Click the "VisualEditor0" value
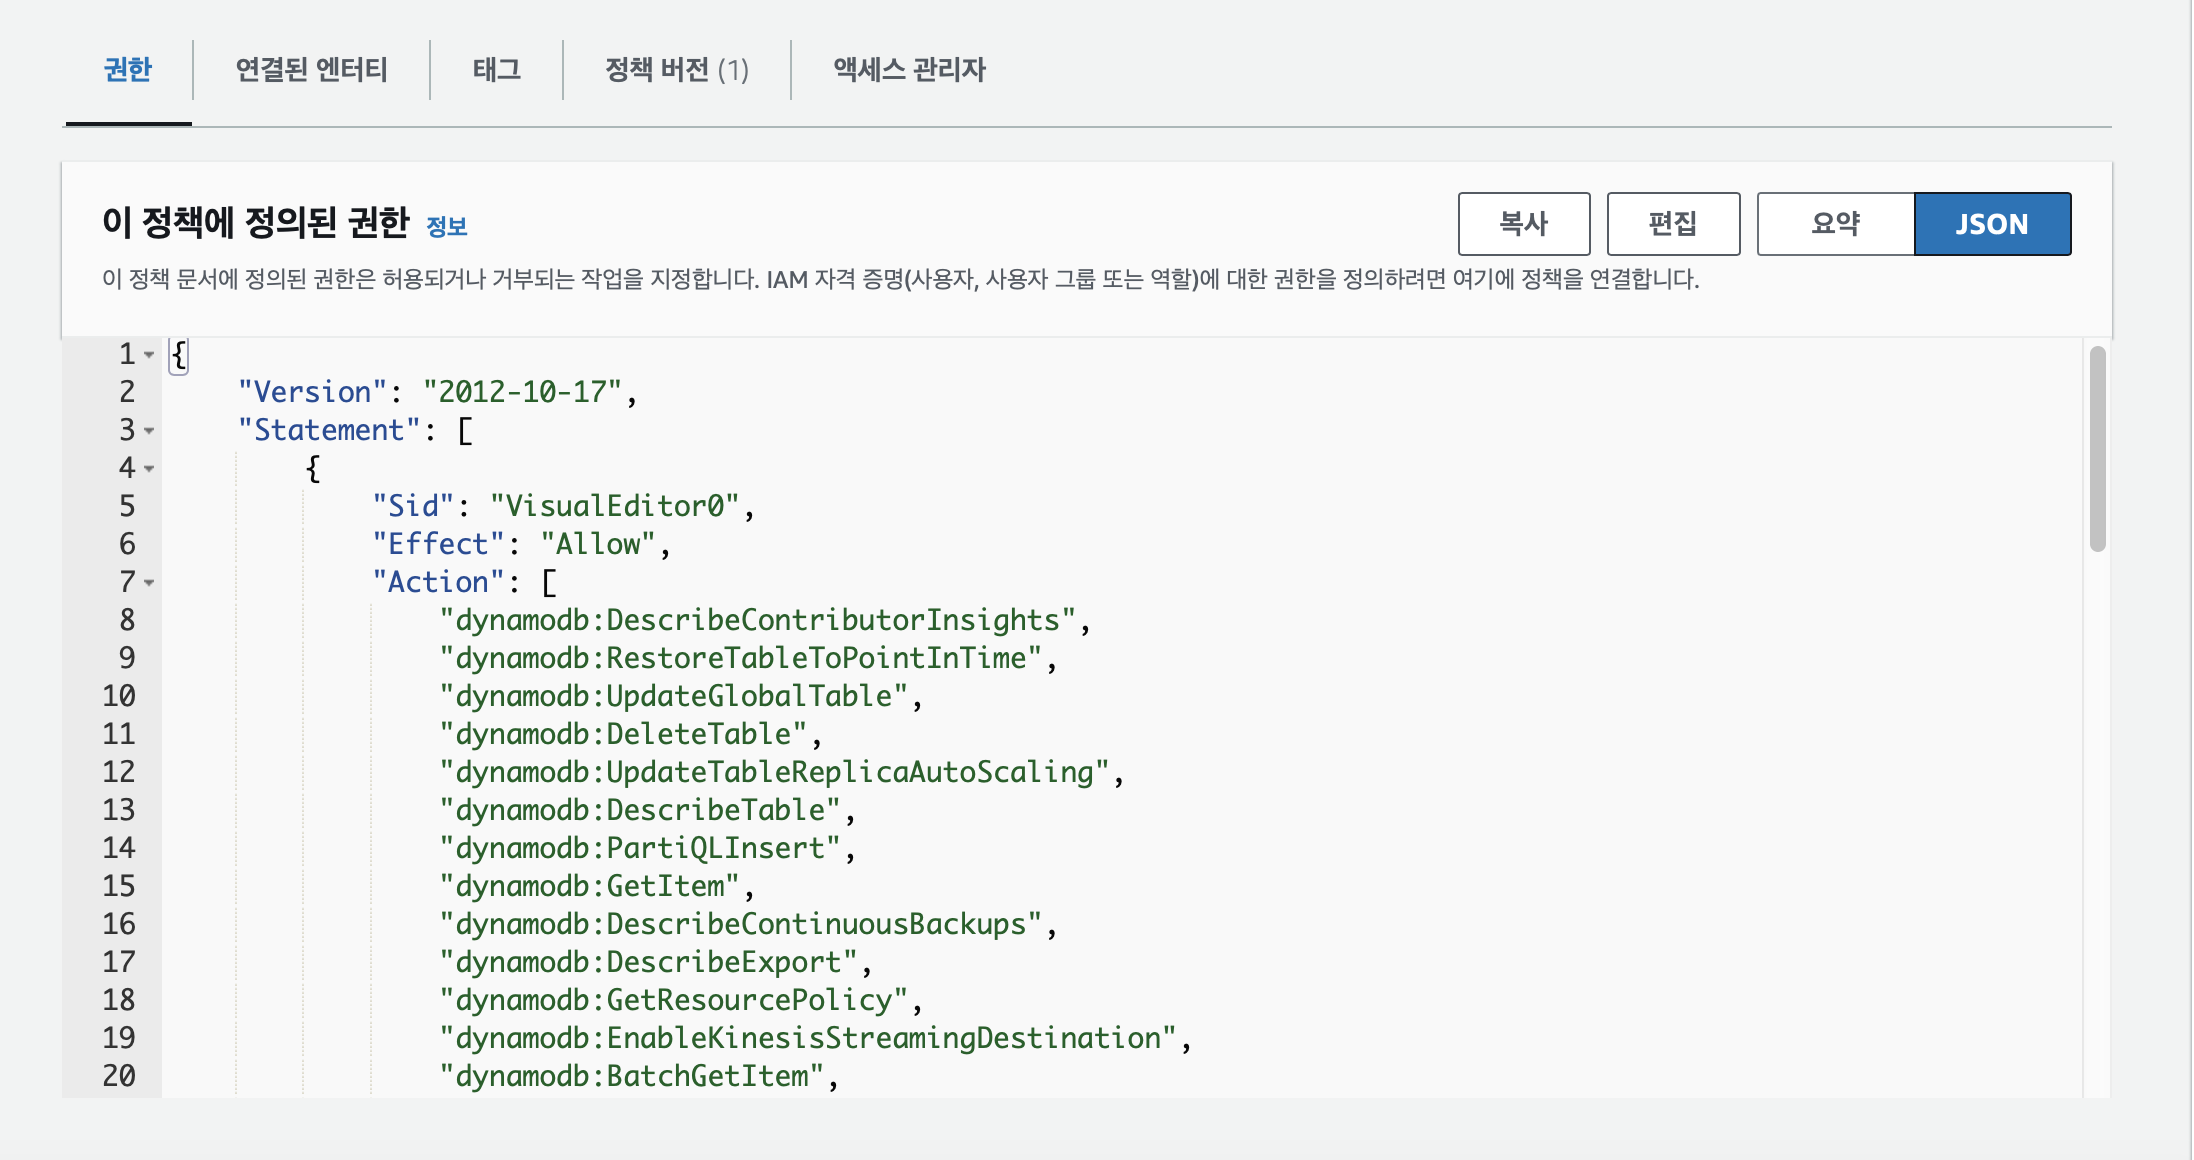Image resolution: width=2194 pixels, height=1160 pixels. (615, 506)
